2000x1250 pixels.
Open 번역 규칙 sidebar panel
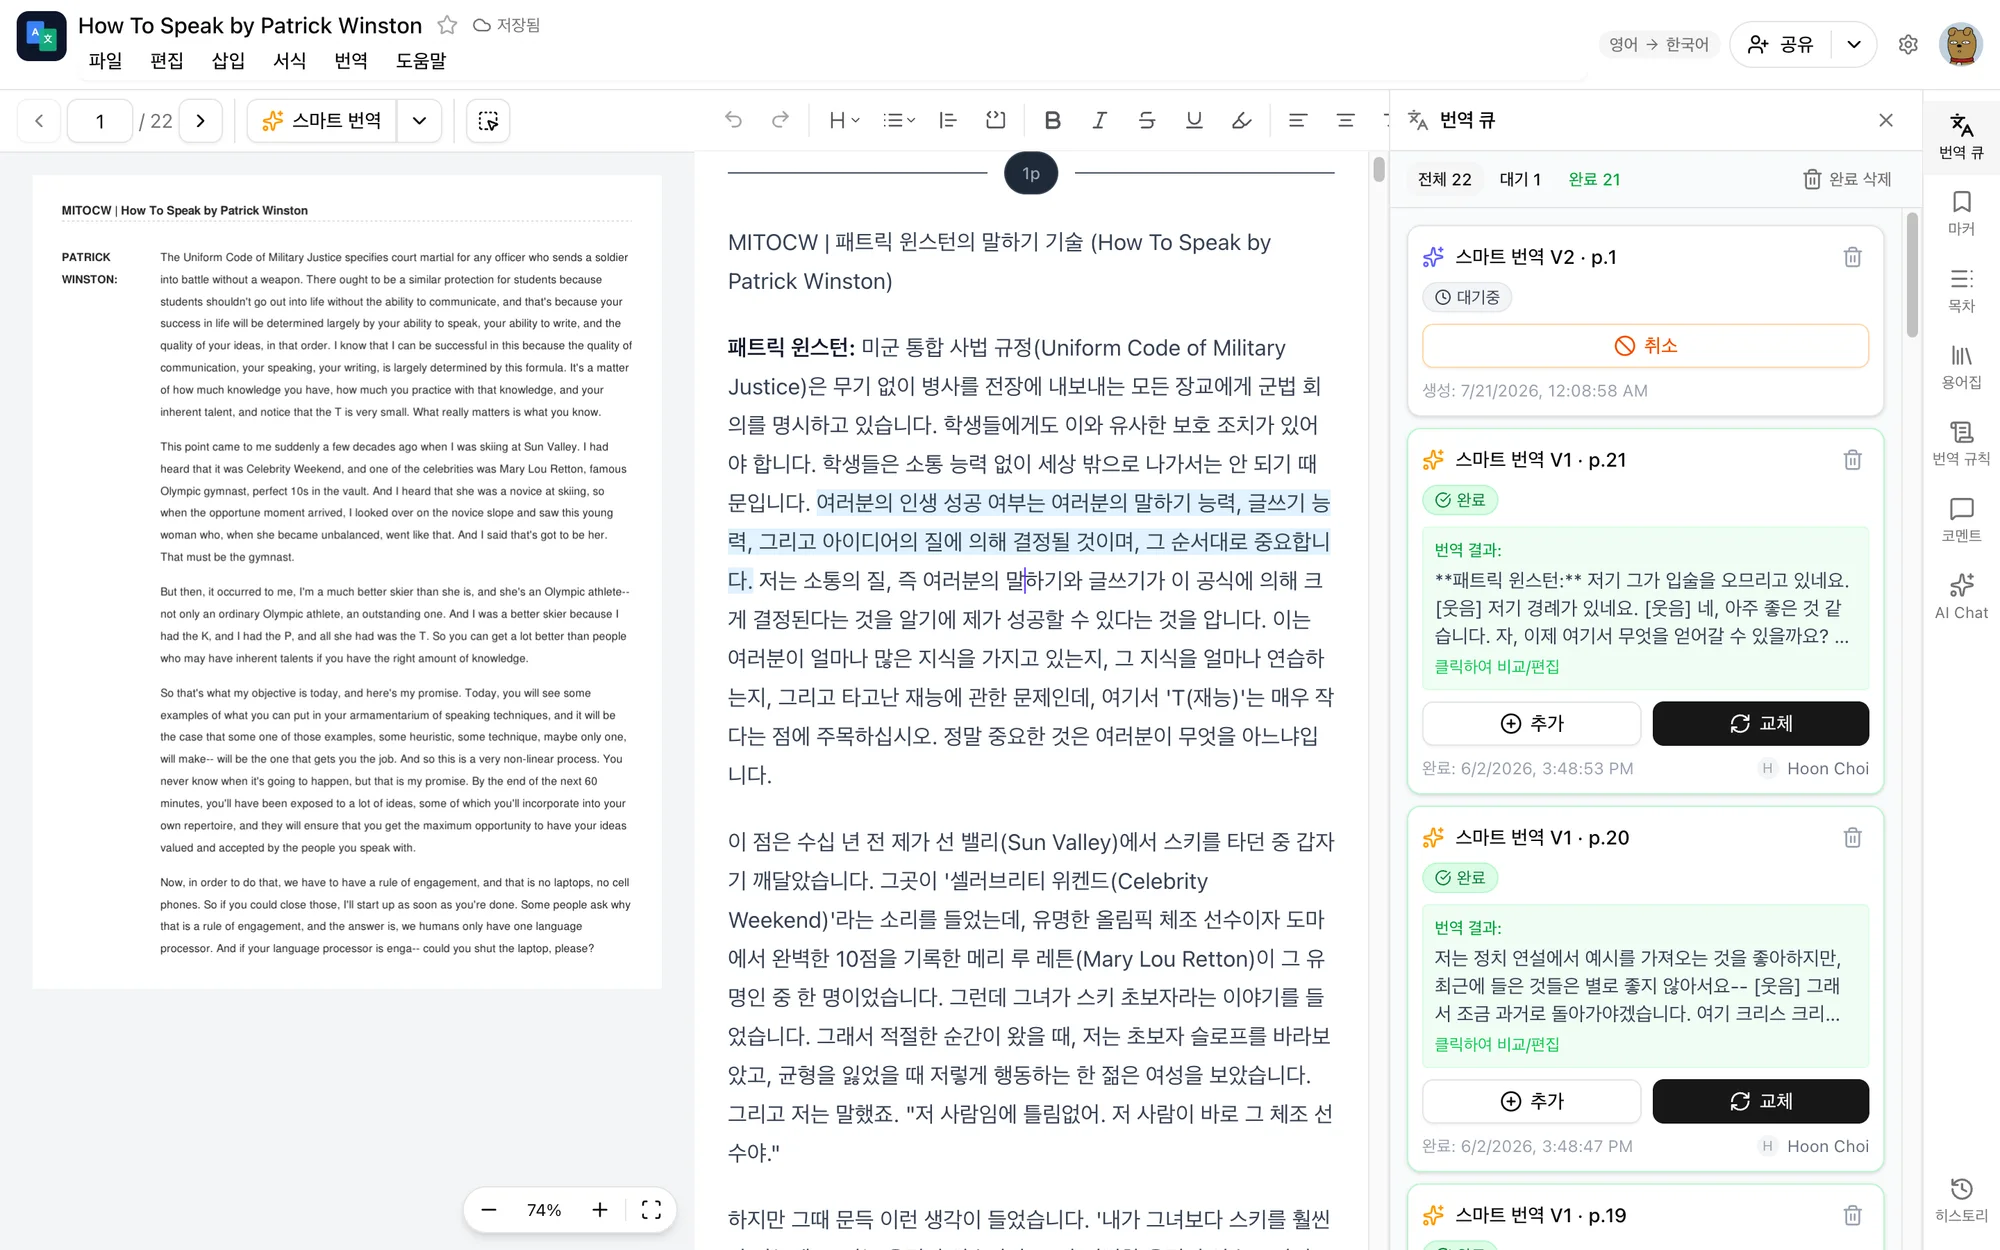tap(1961, 443)
